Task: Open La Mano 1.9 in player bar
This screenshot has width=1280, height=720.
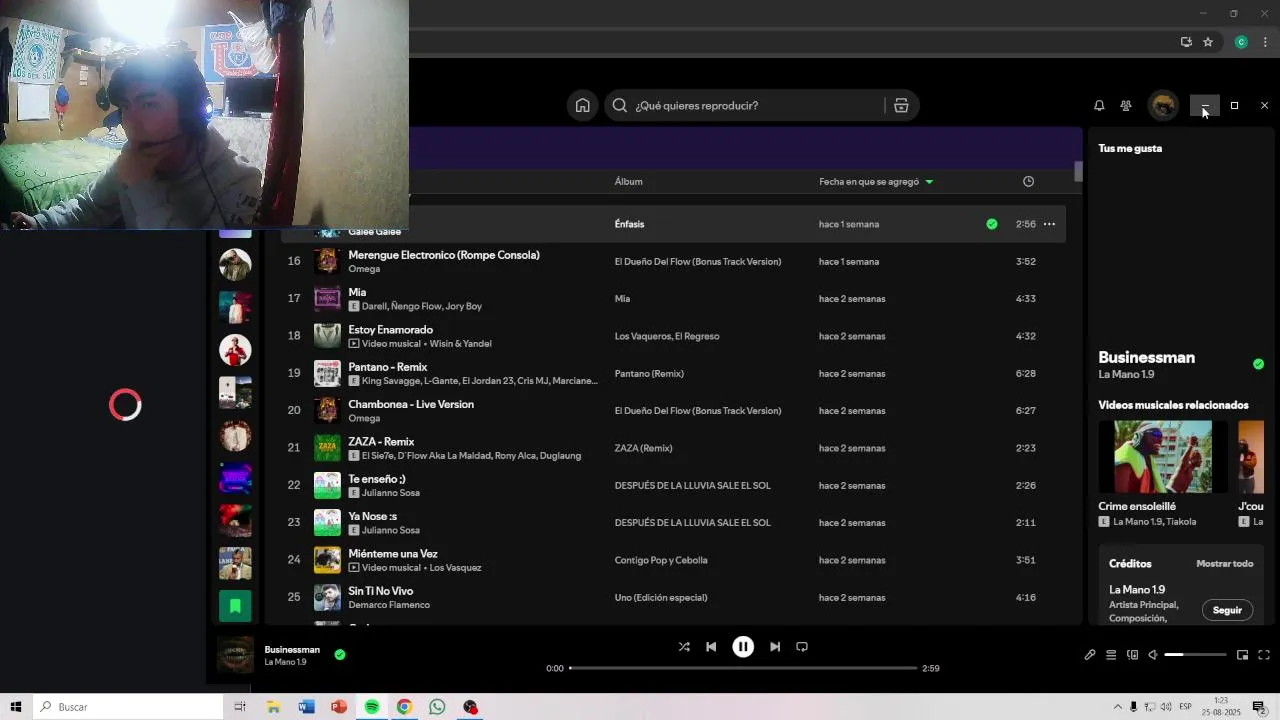Action: pos(285,662)
